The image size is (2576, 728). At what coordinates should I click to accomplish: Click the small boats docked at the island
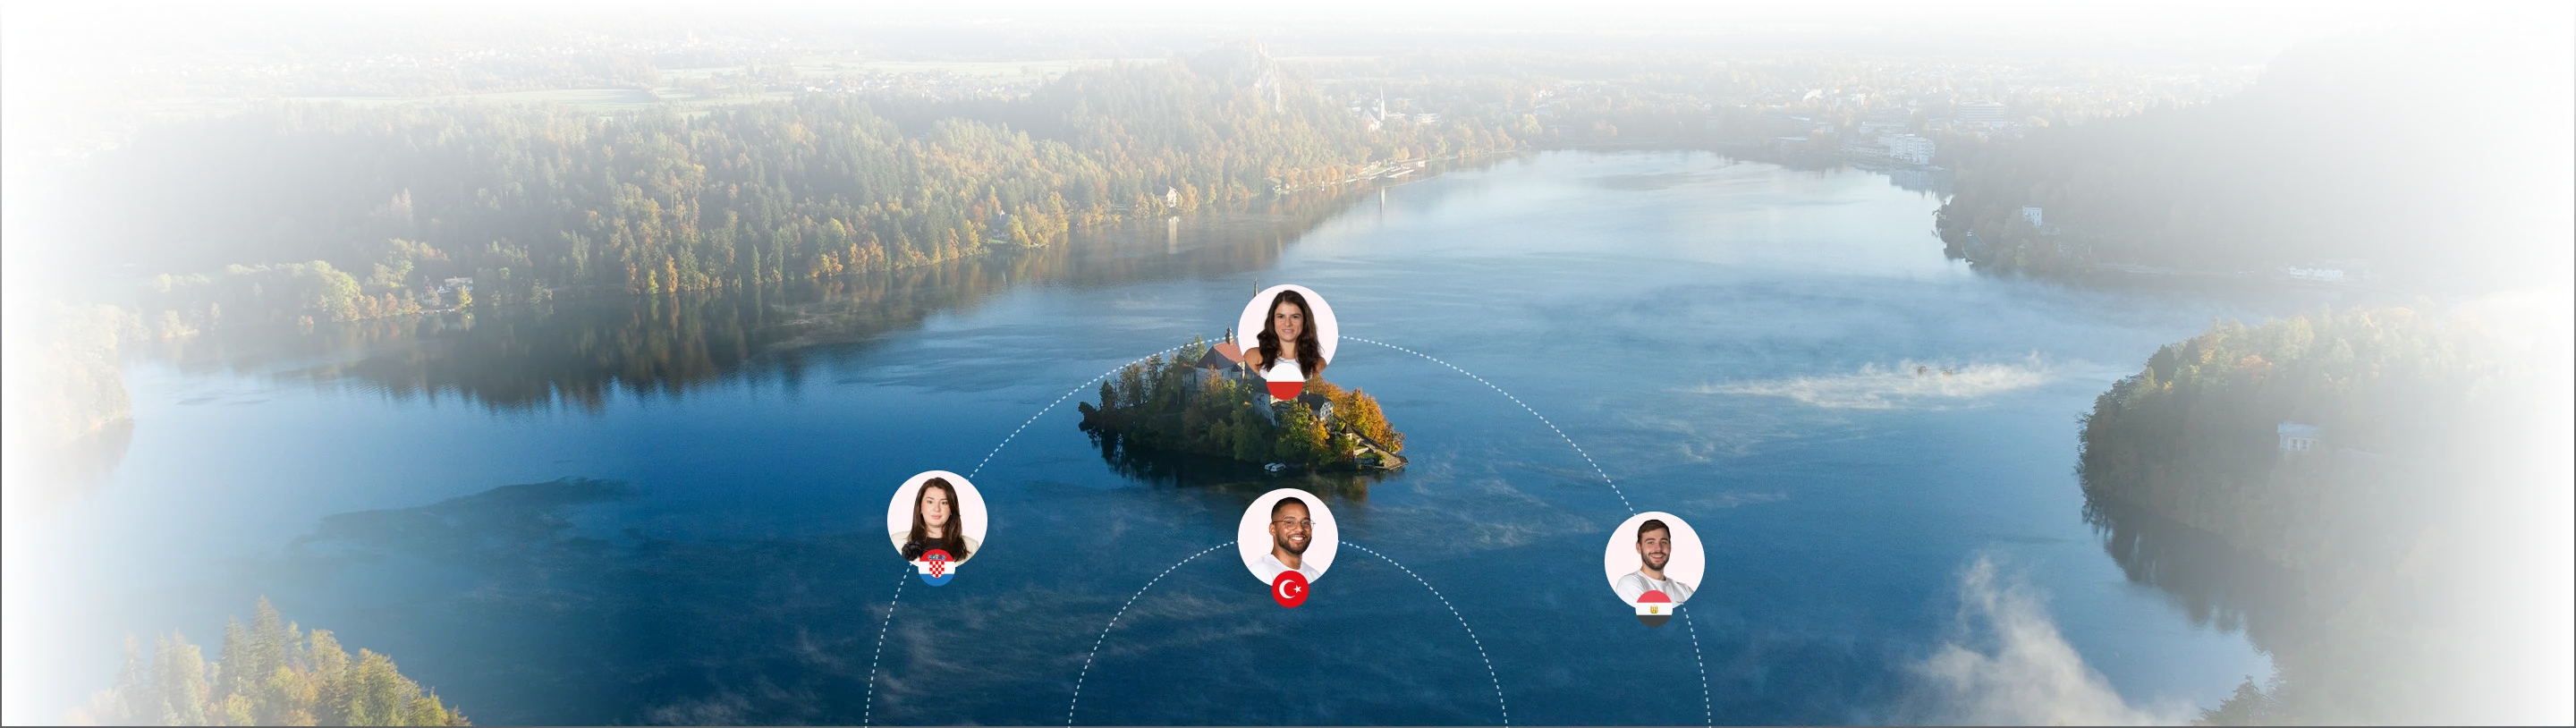1275,466
